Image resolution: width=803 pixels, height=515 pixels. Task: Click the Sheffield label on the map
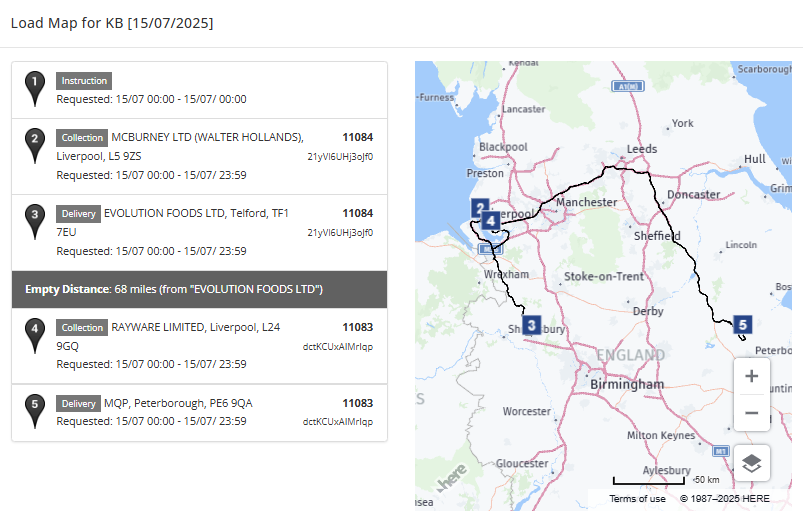[657, 236]
